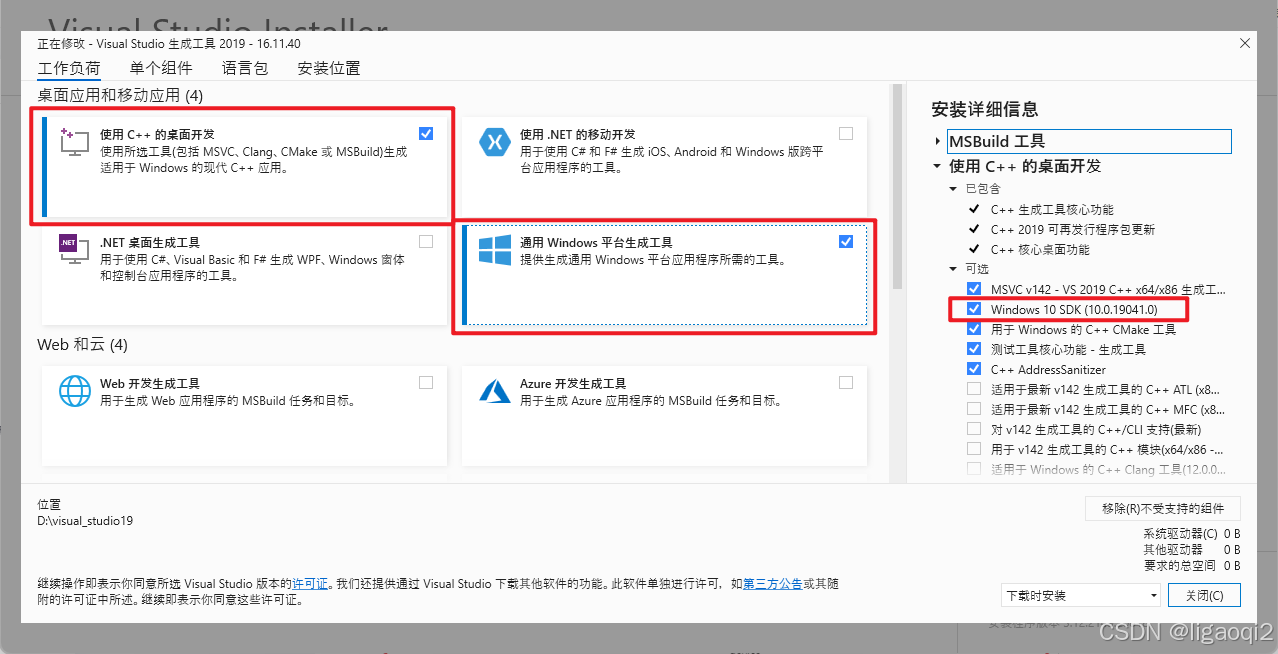1278x654 pixels.
Task: Check 使用 .NET 的移动开发 workload checkbox
Action: point(846,133)
